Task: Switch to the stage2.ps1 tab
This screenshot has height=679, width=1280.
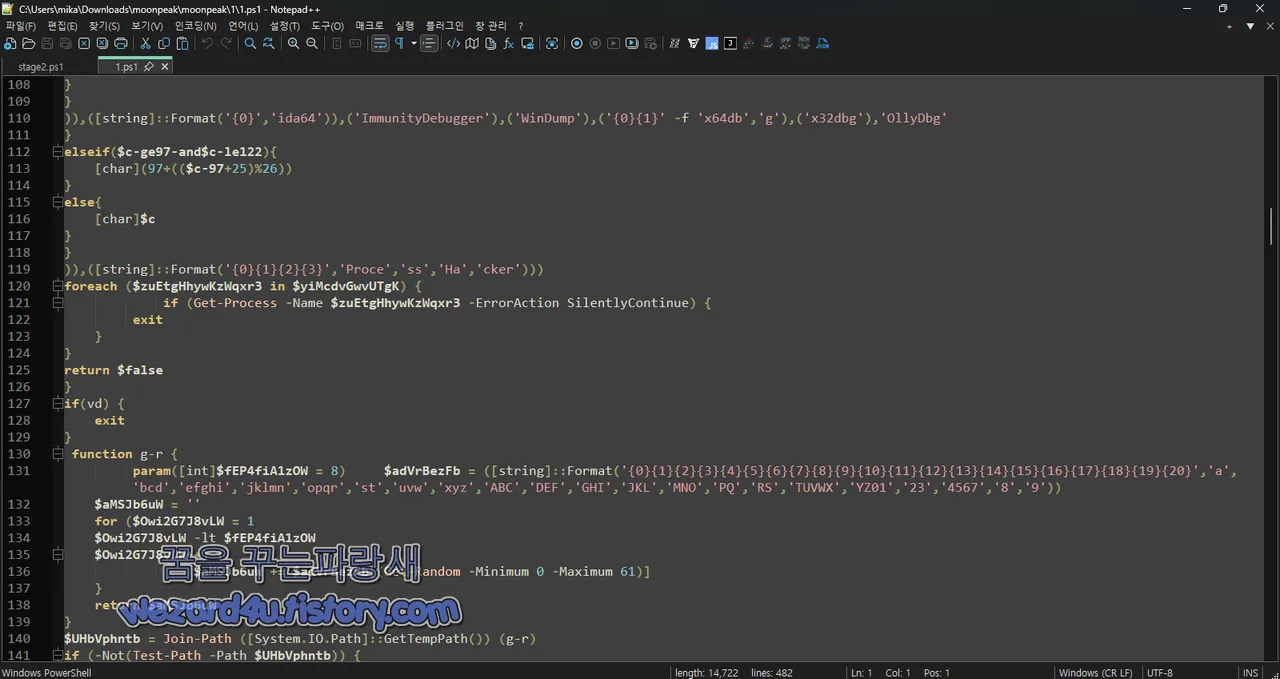Action: coord(40,67)
